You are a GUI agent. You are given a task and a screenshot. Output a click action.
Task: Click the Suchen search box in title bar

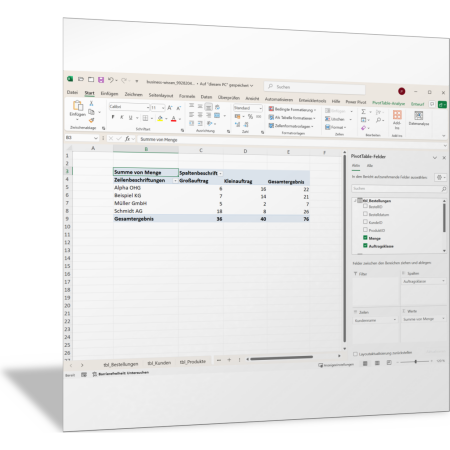point(315,88)
